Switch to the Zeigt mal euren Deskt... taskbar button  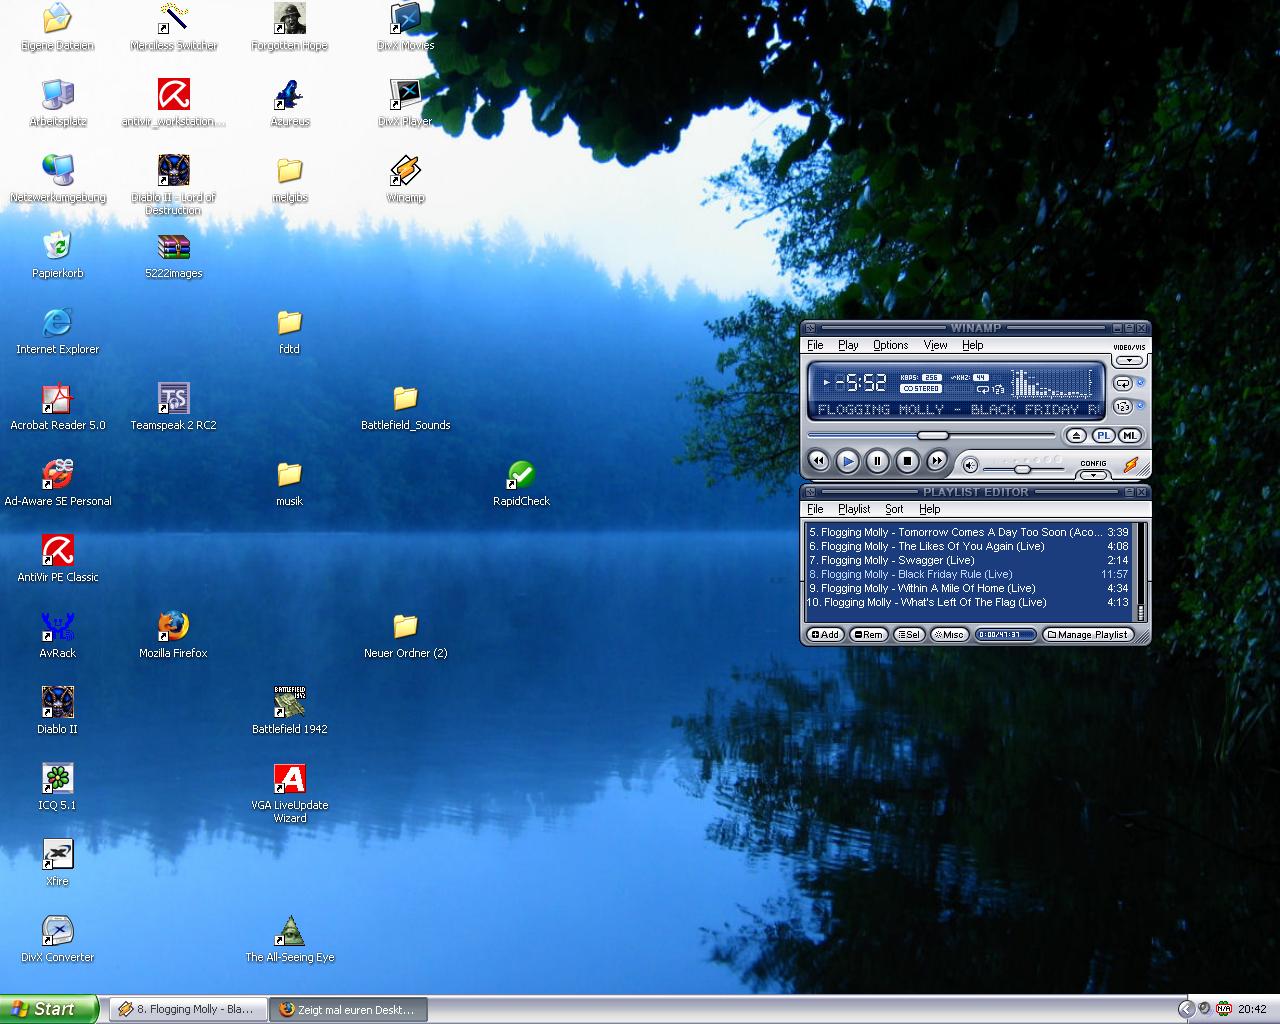coord(349,1009)
